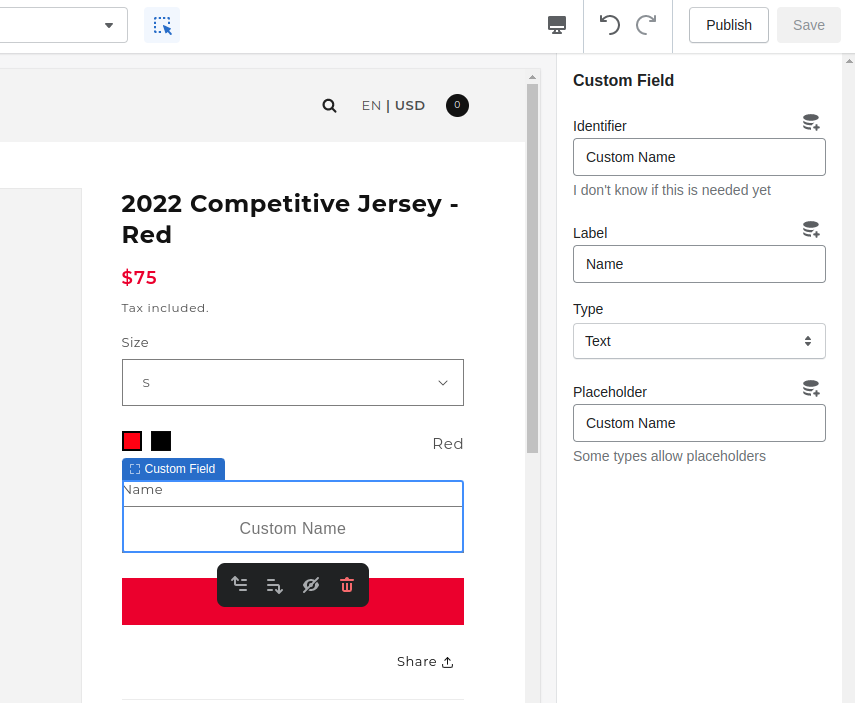This screenshot has height=703, width=855.
Task: Open the desktop preview mode icon
Action: [x=557, y=24]
